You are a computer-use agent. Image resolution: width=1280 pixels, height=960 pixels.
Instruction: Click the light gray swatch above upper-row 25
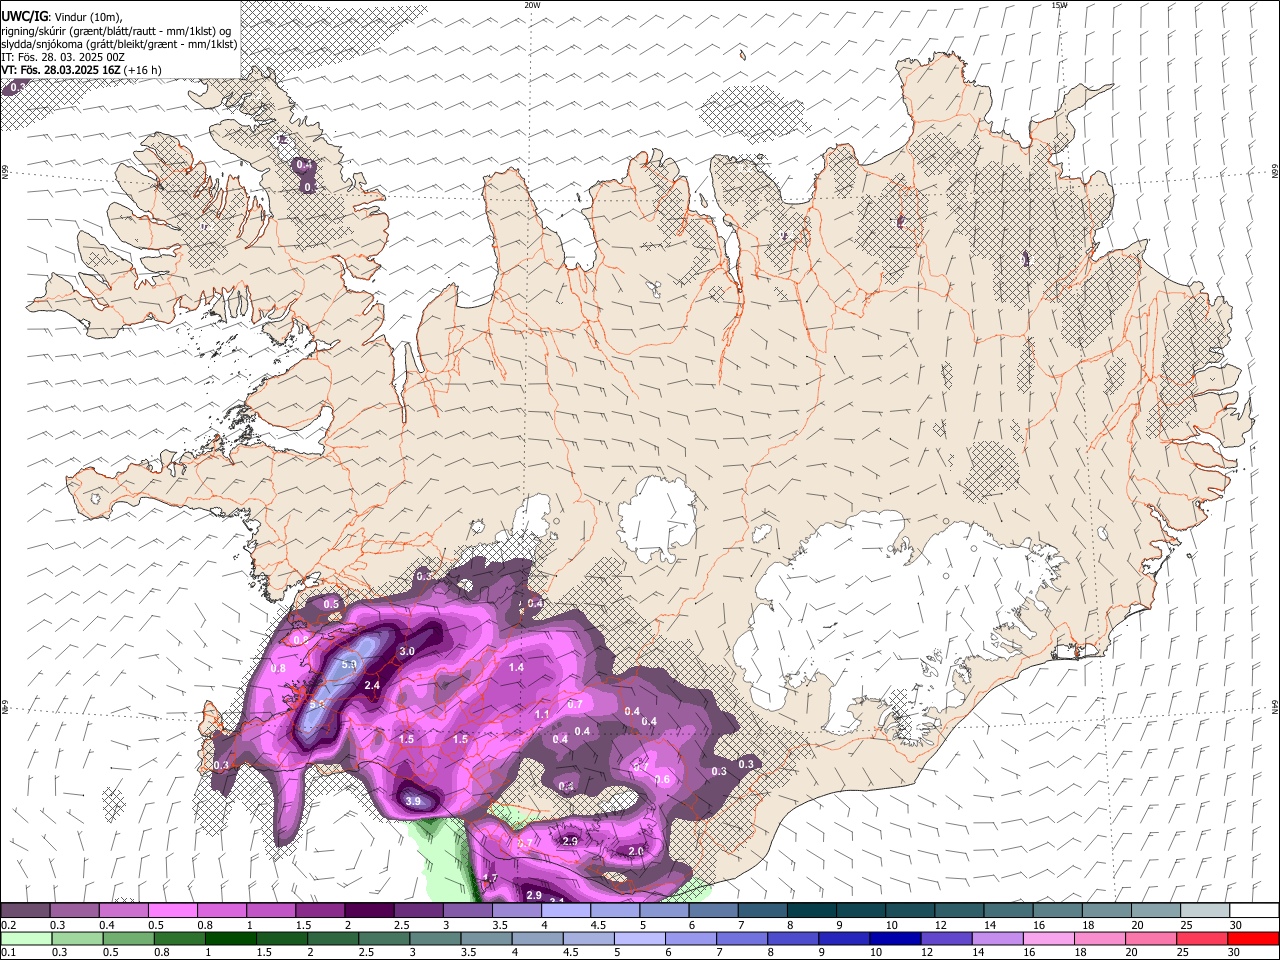[x=1205, y=910]
